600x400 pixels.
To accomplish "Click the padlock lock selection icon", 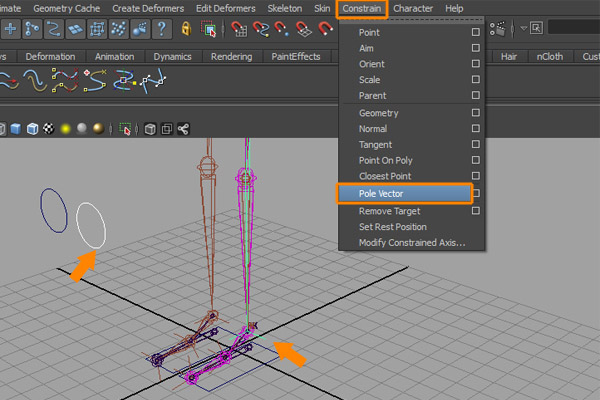I will point(187,30).
